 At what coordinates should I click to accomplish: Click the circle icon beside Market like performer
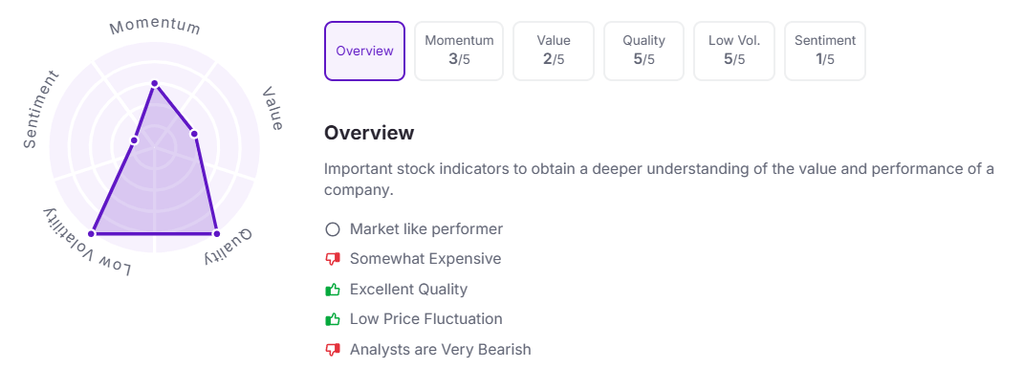coord(332,229)
